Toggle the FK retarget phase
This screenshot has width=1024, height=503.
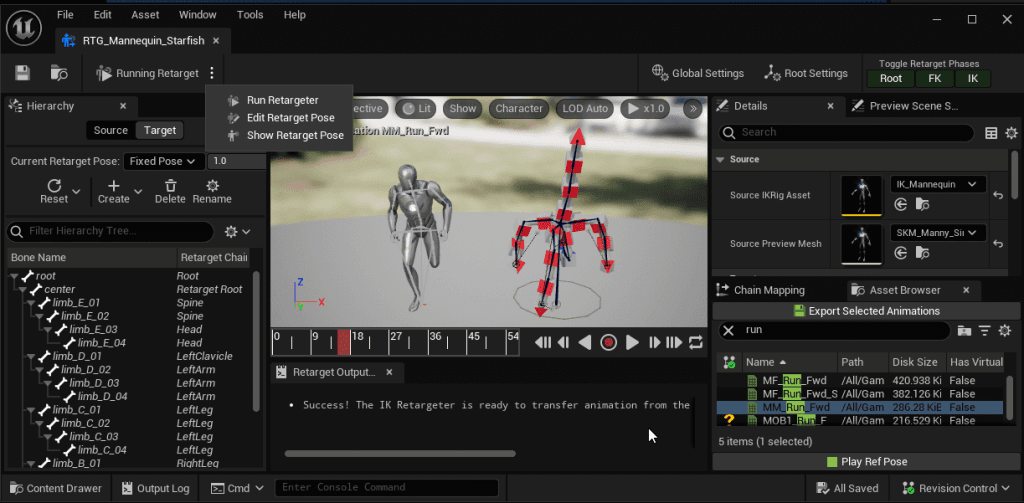935,78
